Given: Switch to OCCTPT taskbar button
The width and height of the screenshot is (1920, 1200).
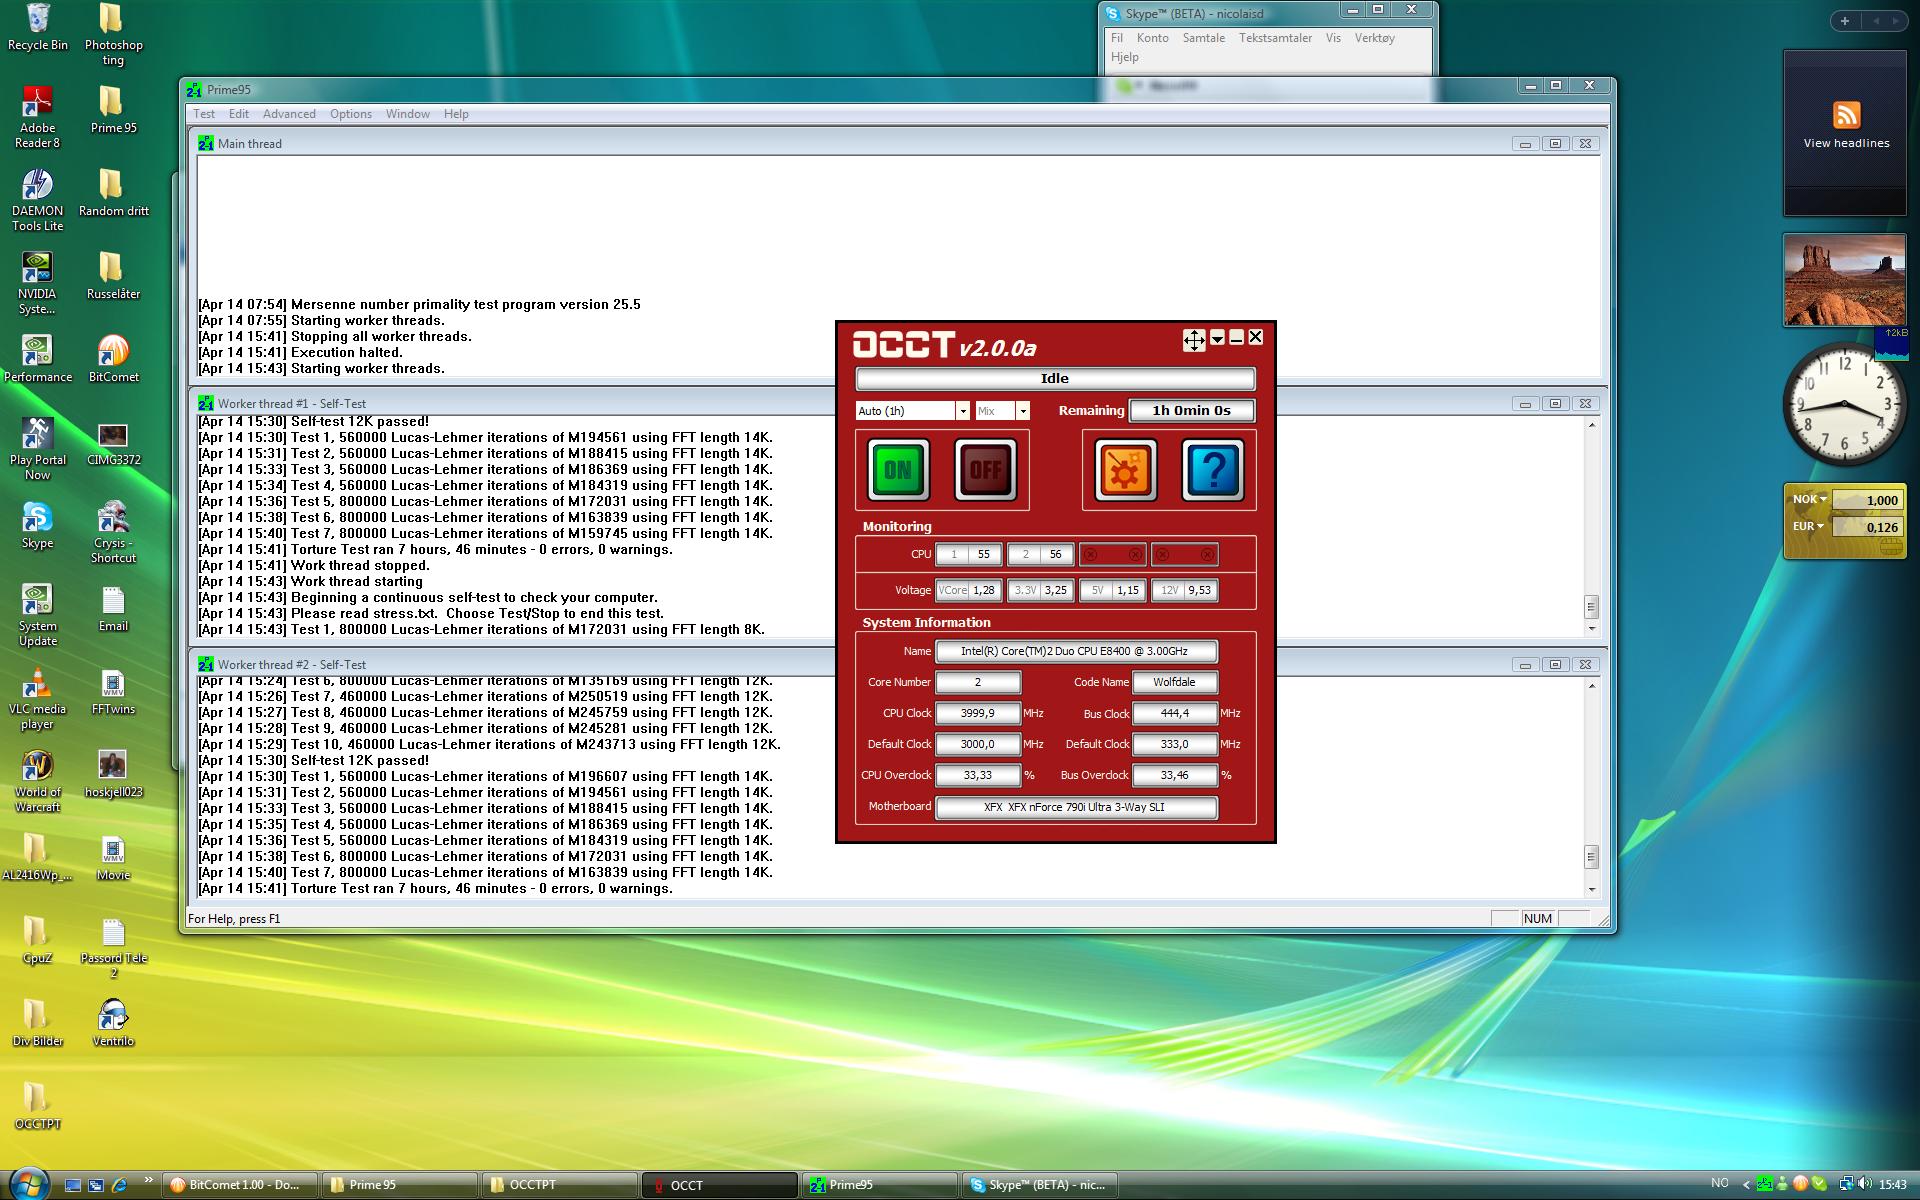Looking at the screenshot, I should 560,1185.
